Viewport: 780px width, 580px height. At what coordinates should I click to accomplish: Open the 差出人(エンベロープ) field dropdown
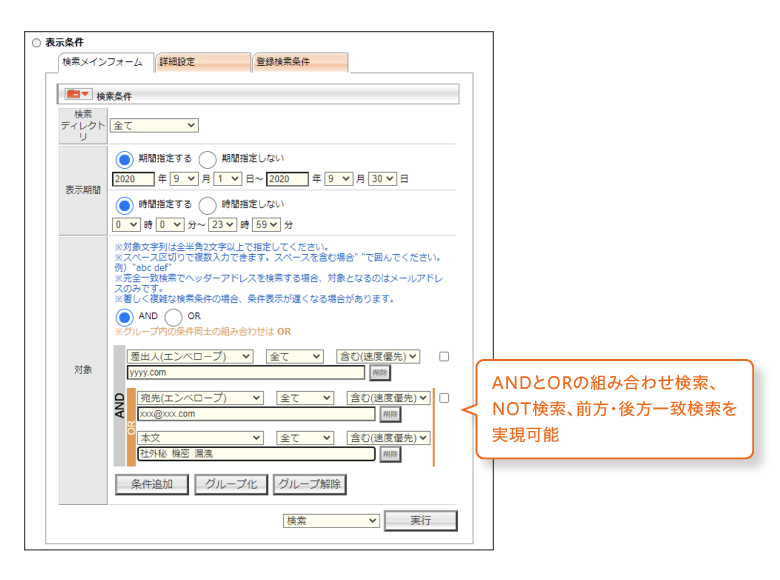click(190, 357)
